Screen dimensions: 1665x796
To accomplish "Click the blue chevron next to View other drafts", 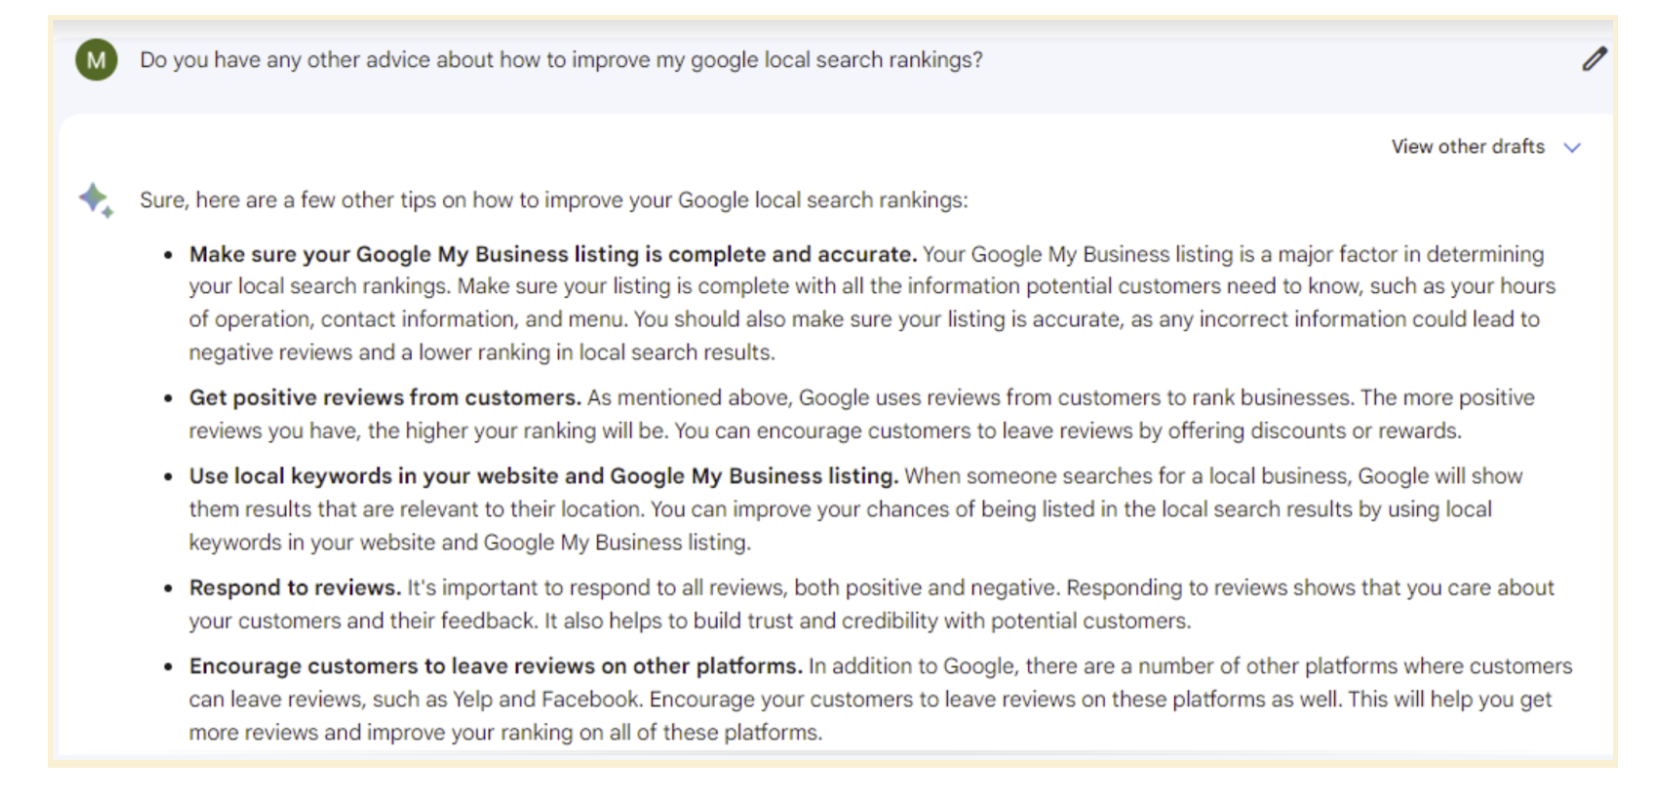I will [x=1572, y=146].
